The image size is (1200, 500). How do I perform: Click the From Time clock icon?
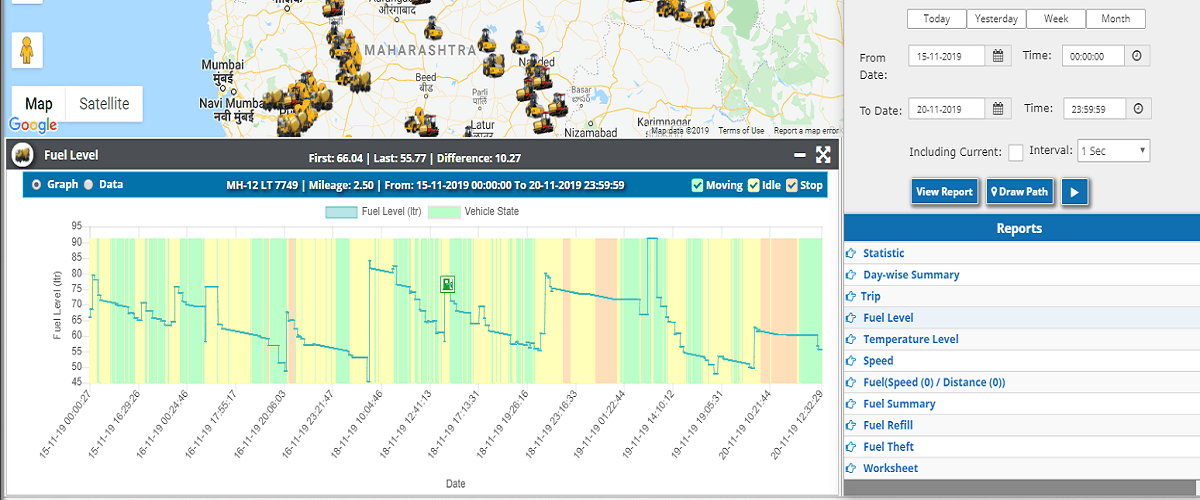[x=1137, y=57]
